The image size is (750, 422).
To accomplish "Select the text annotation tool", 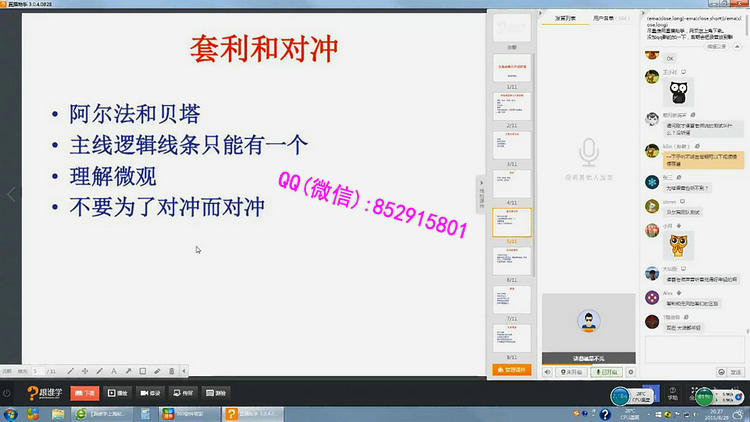I will click(113, 370).
